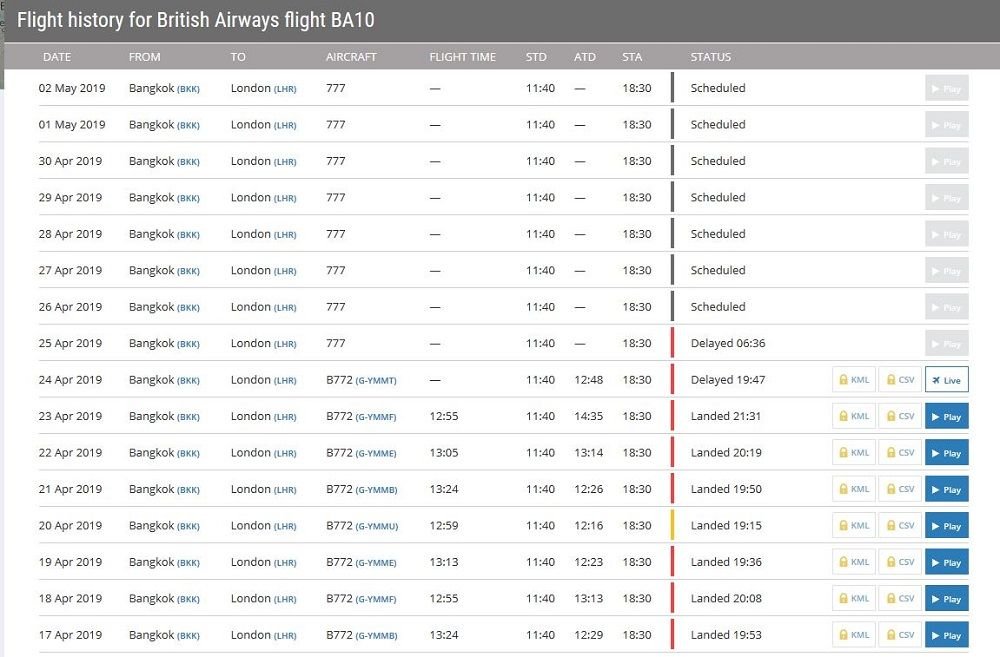Viewport: 1000px width, 657px height.
Task: Download CSV for 19 Apr 2019 flight
Action: [900, 561]
